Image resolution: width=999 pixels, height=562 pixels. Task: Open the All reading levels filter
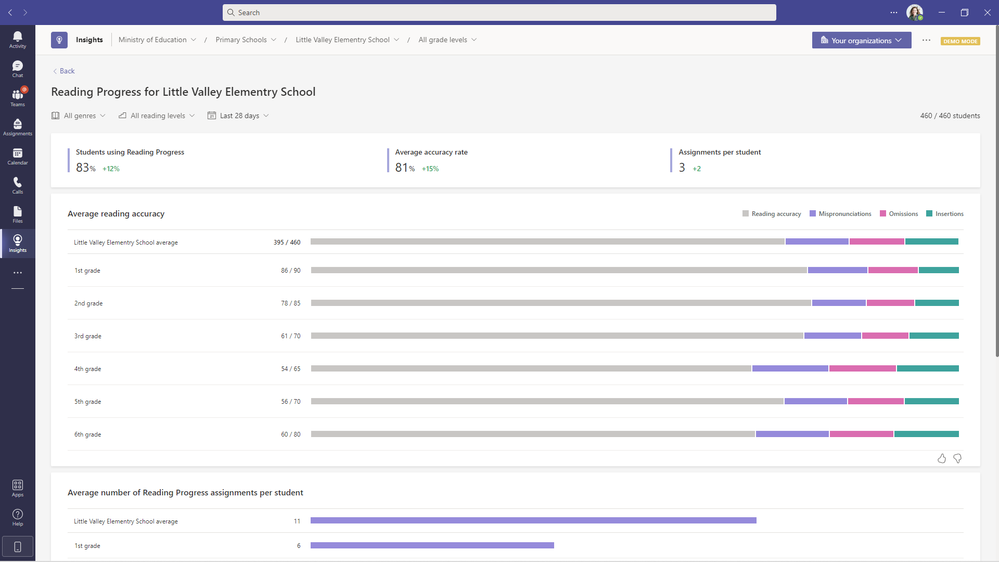(x=157, y=115)
